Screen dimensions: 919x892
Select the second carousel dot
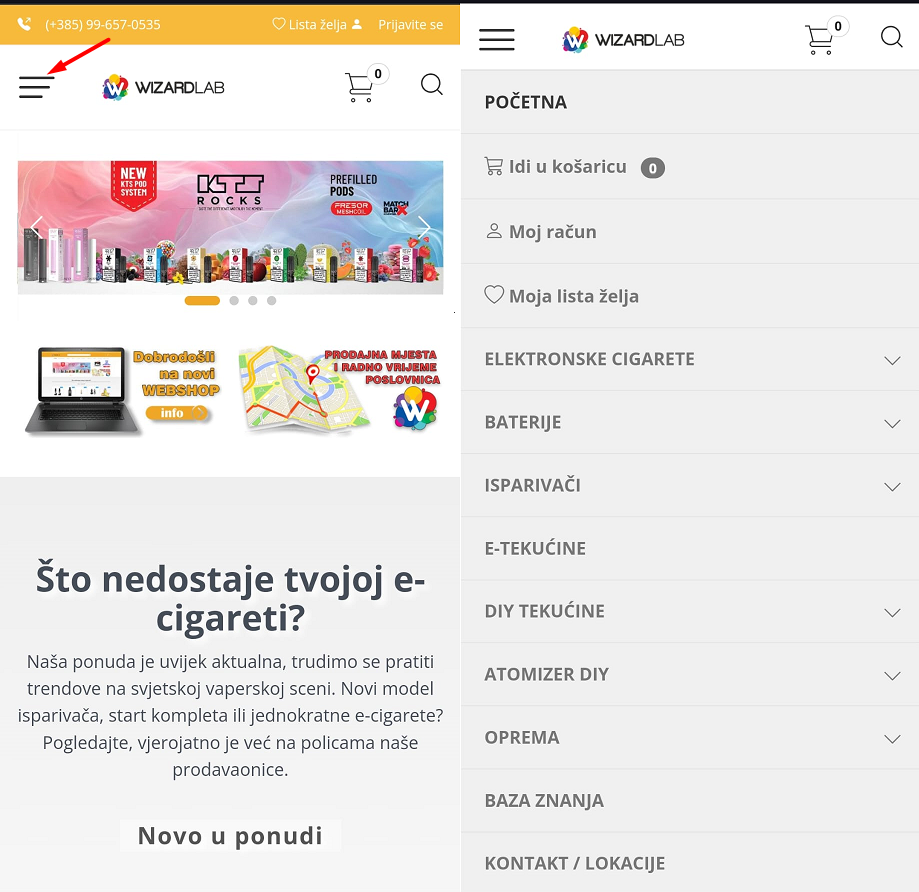tap(234, 301)
